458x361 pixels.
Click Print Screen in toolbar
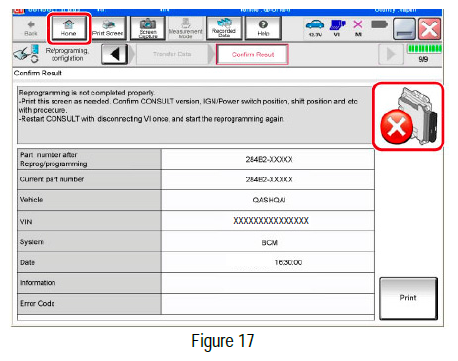[108, 29]
